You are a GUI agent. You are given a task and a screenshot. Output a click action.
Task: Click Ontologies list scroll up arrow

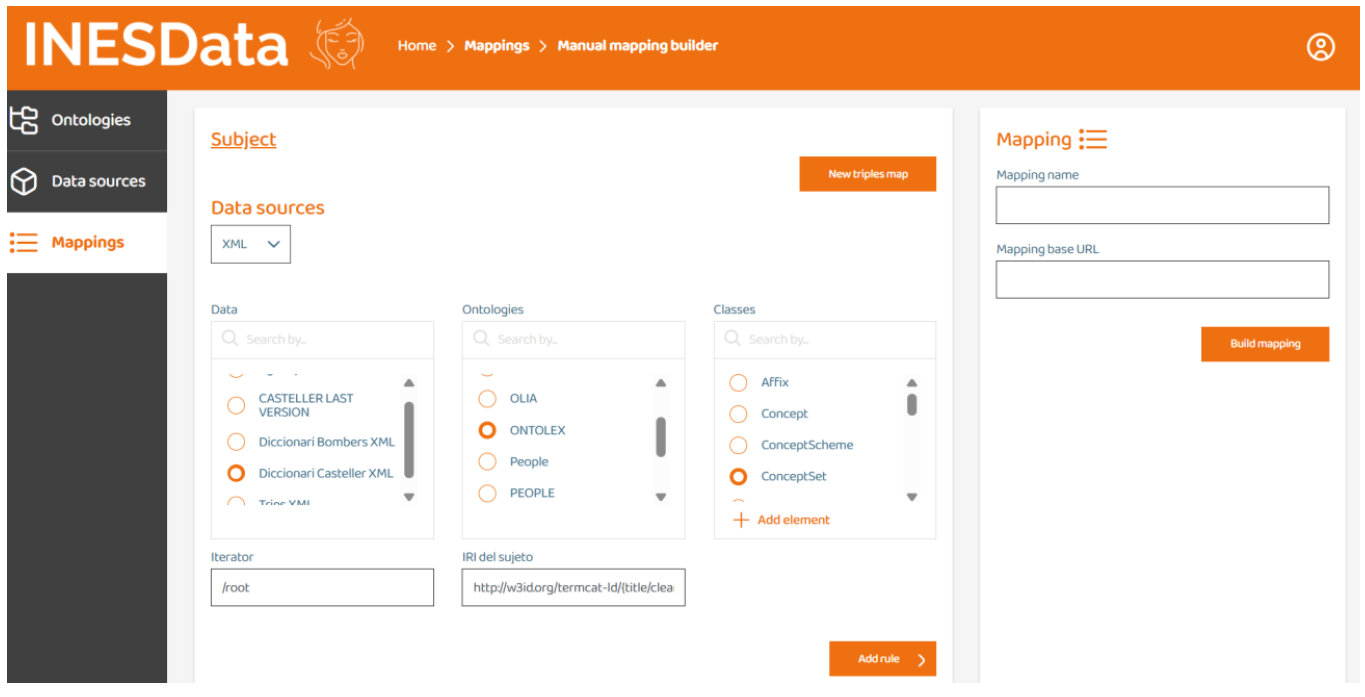660,383
